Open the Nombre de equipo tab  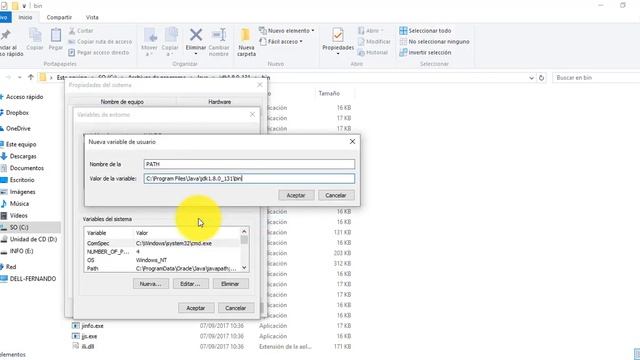(122, 102)
